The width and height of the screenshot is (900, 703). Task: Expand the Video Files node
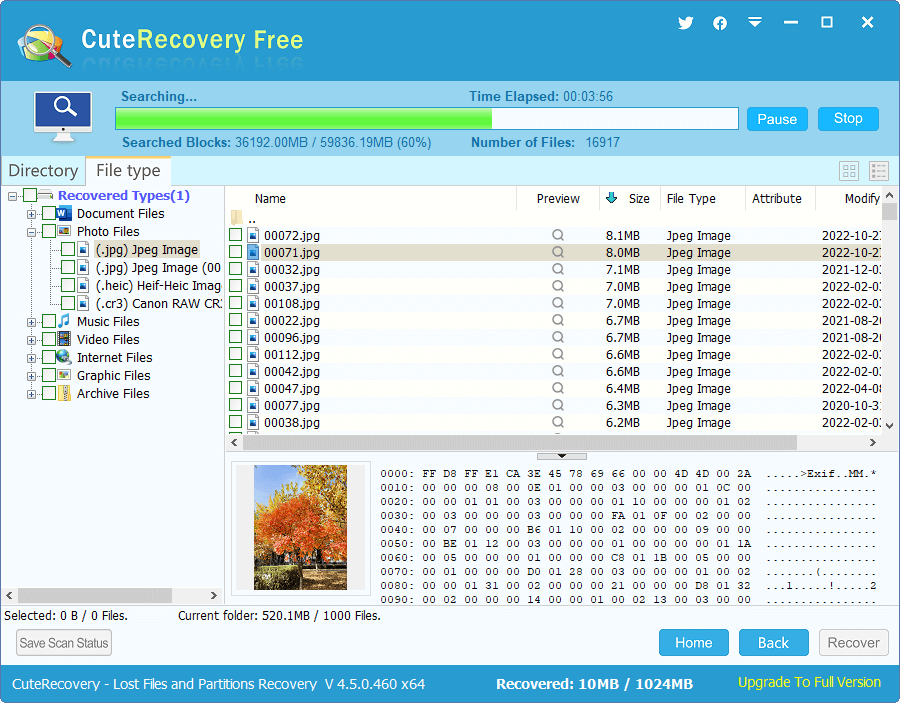pos(31,340)
